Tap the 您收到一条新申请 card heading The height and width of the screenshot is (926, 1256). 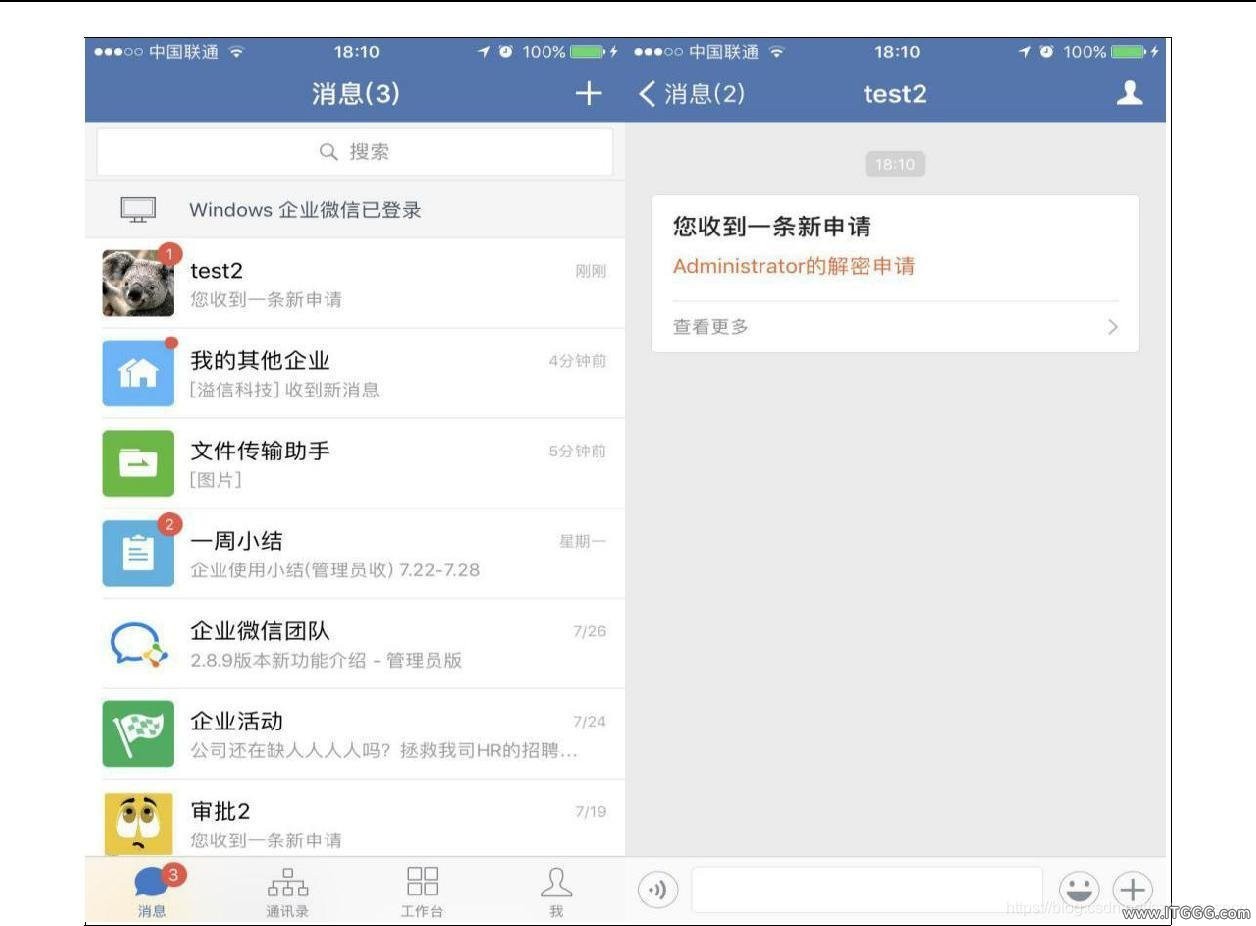(772, 226)
